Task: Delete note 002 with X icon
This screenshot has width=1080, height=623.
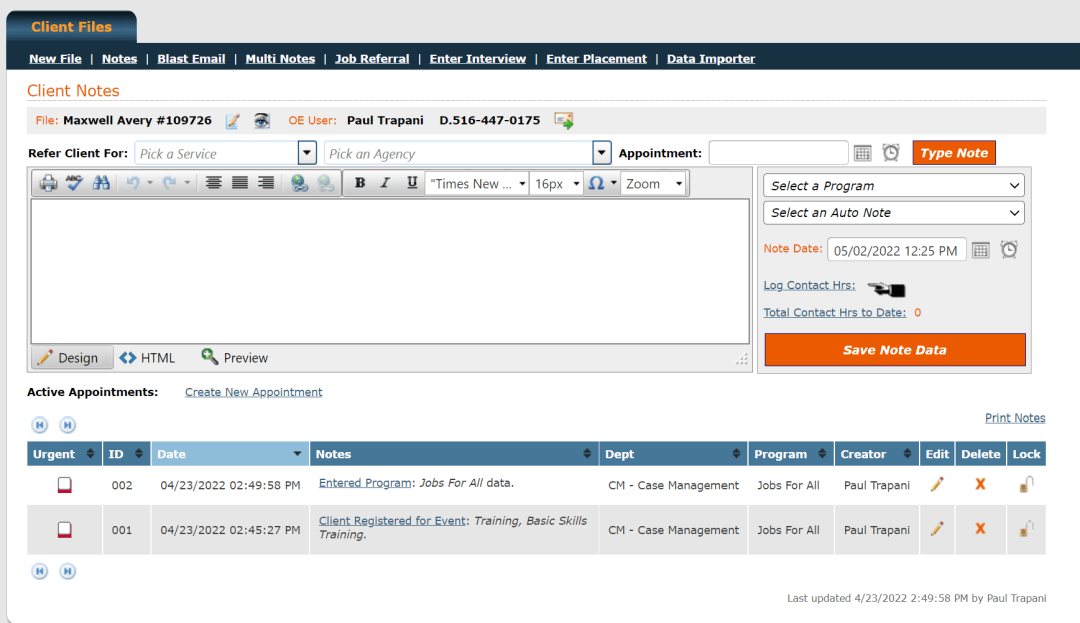Action: tap(980, 485)
